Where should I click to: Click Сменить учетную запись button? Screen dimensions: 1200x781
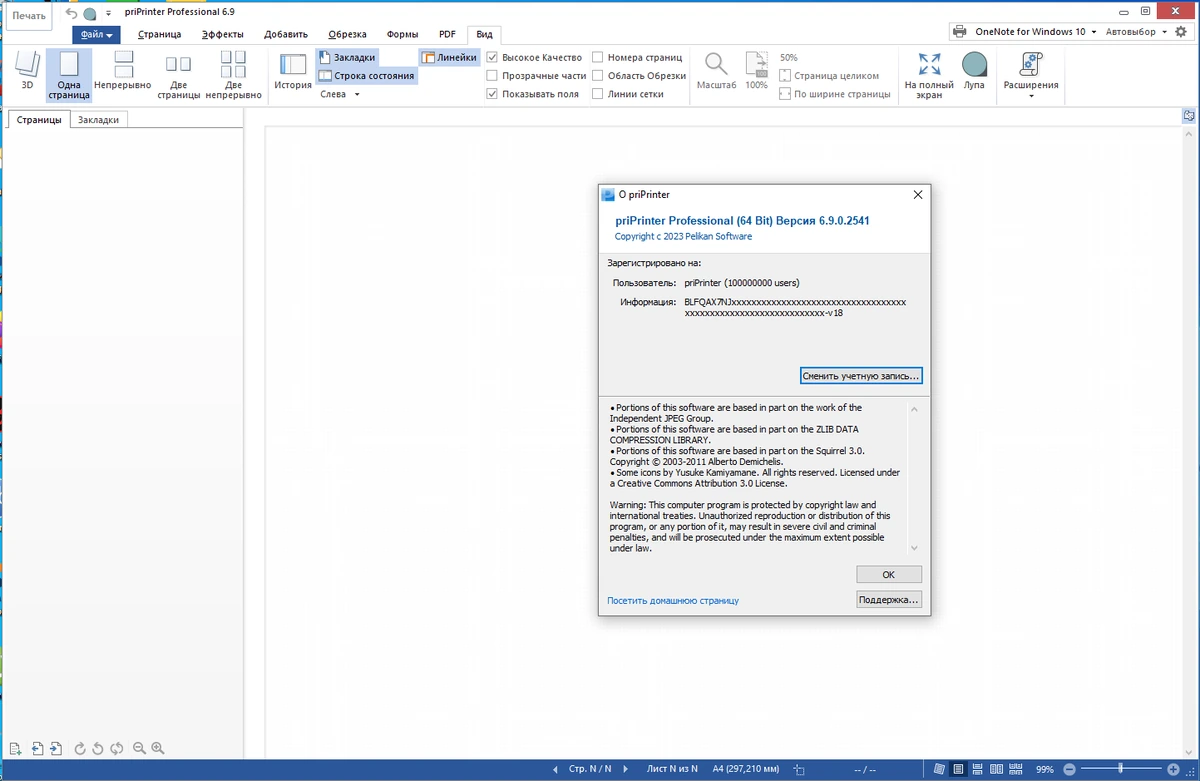tap(861, 376)
